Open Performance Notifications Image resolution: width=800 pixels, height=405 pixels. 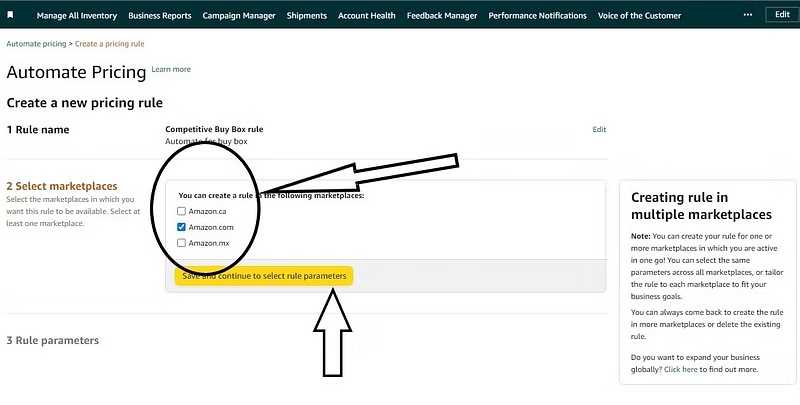point(537,16)
